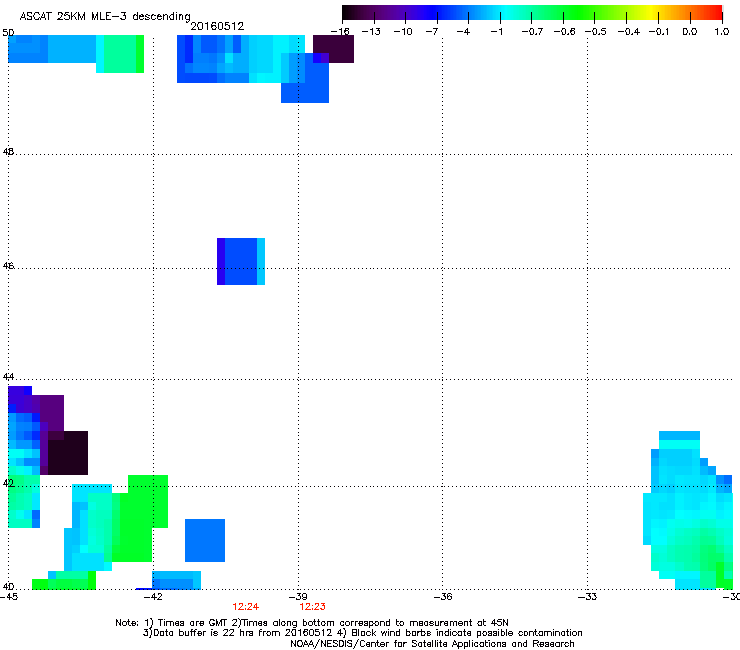Viewport: 740px width, 650px height.
Task: Click the dark black data patch near 43N
Action: (68, 453)
